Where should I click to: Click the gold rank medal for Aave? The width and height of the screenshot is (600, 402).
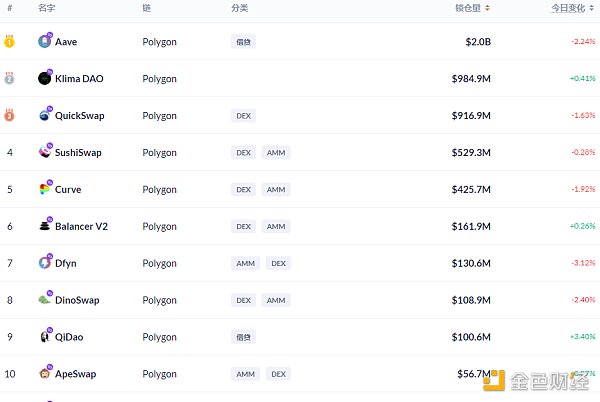pyautogui.click(x=9, y=42)
